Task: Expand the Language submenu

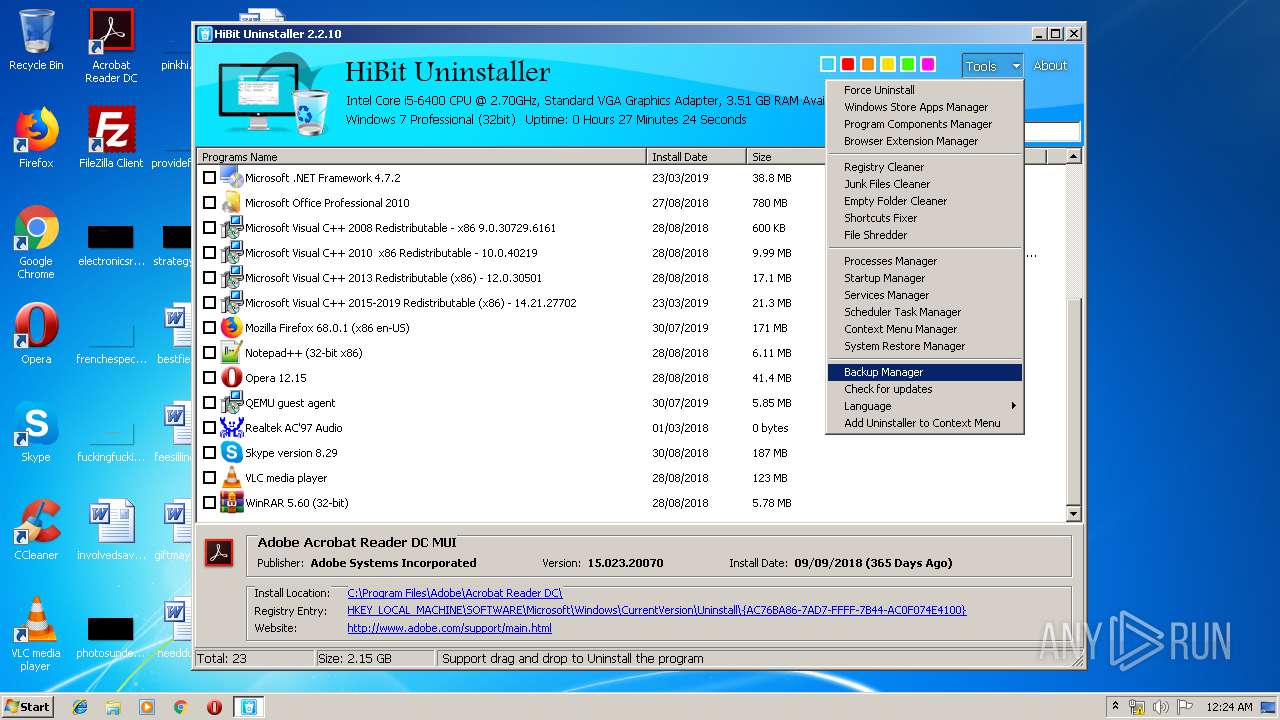Action: pyautogui.click(x=925, y=405)
